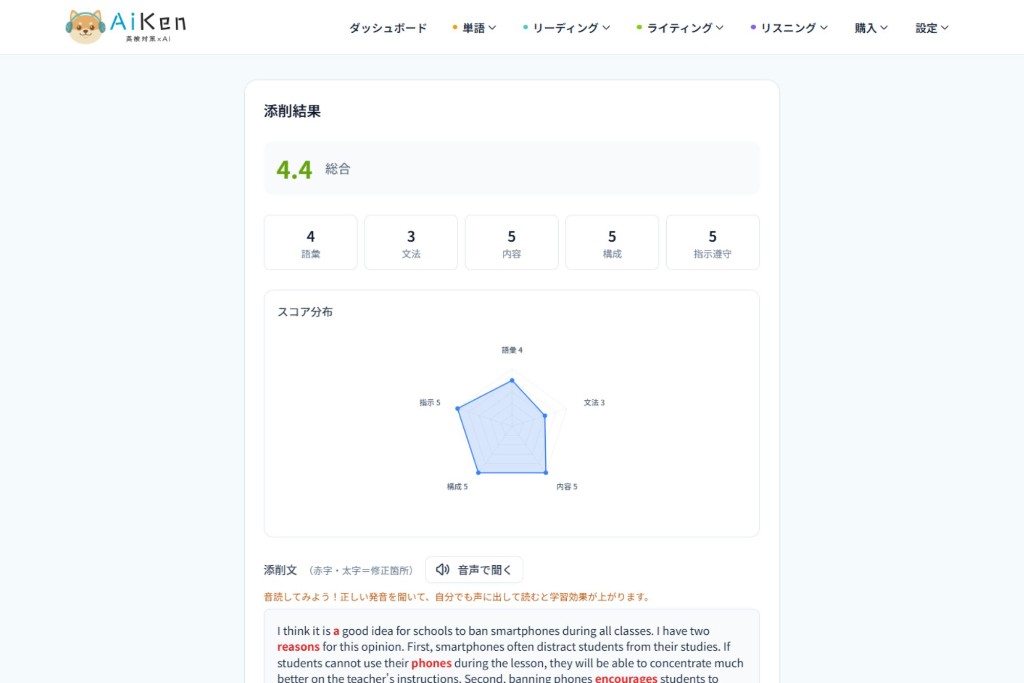This screenshot has height=683, width=1024.
Task: Expand the ライティング menu
Action: 680,28
